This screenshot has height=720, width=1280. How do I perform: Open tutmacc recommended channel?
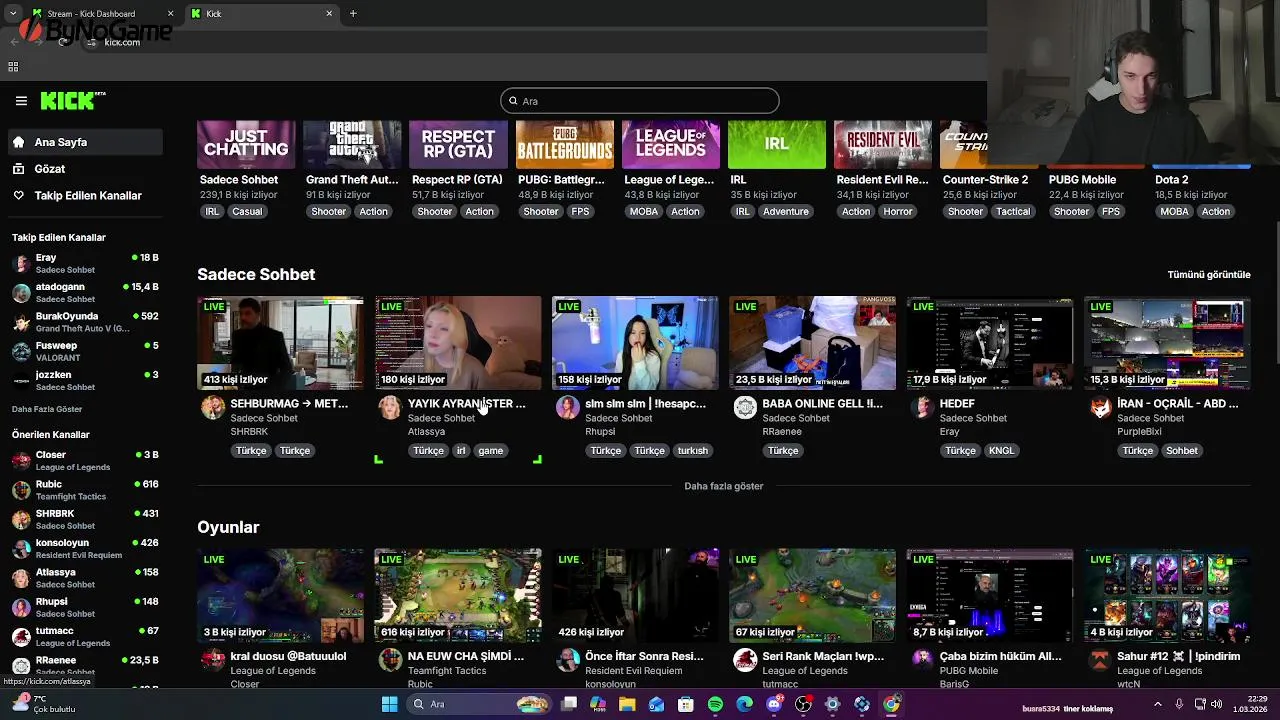(85, 637)
